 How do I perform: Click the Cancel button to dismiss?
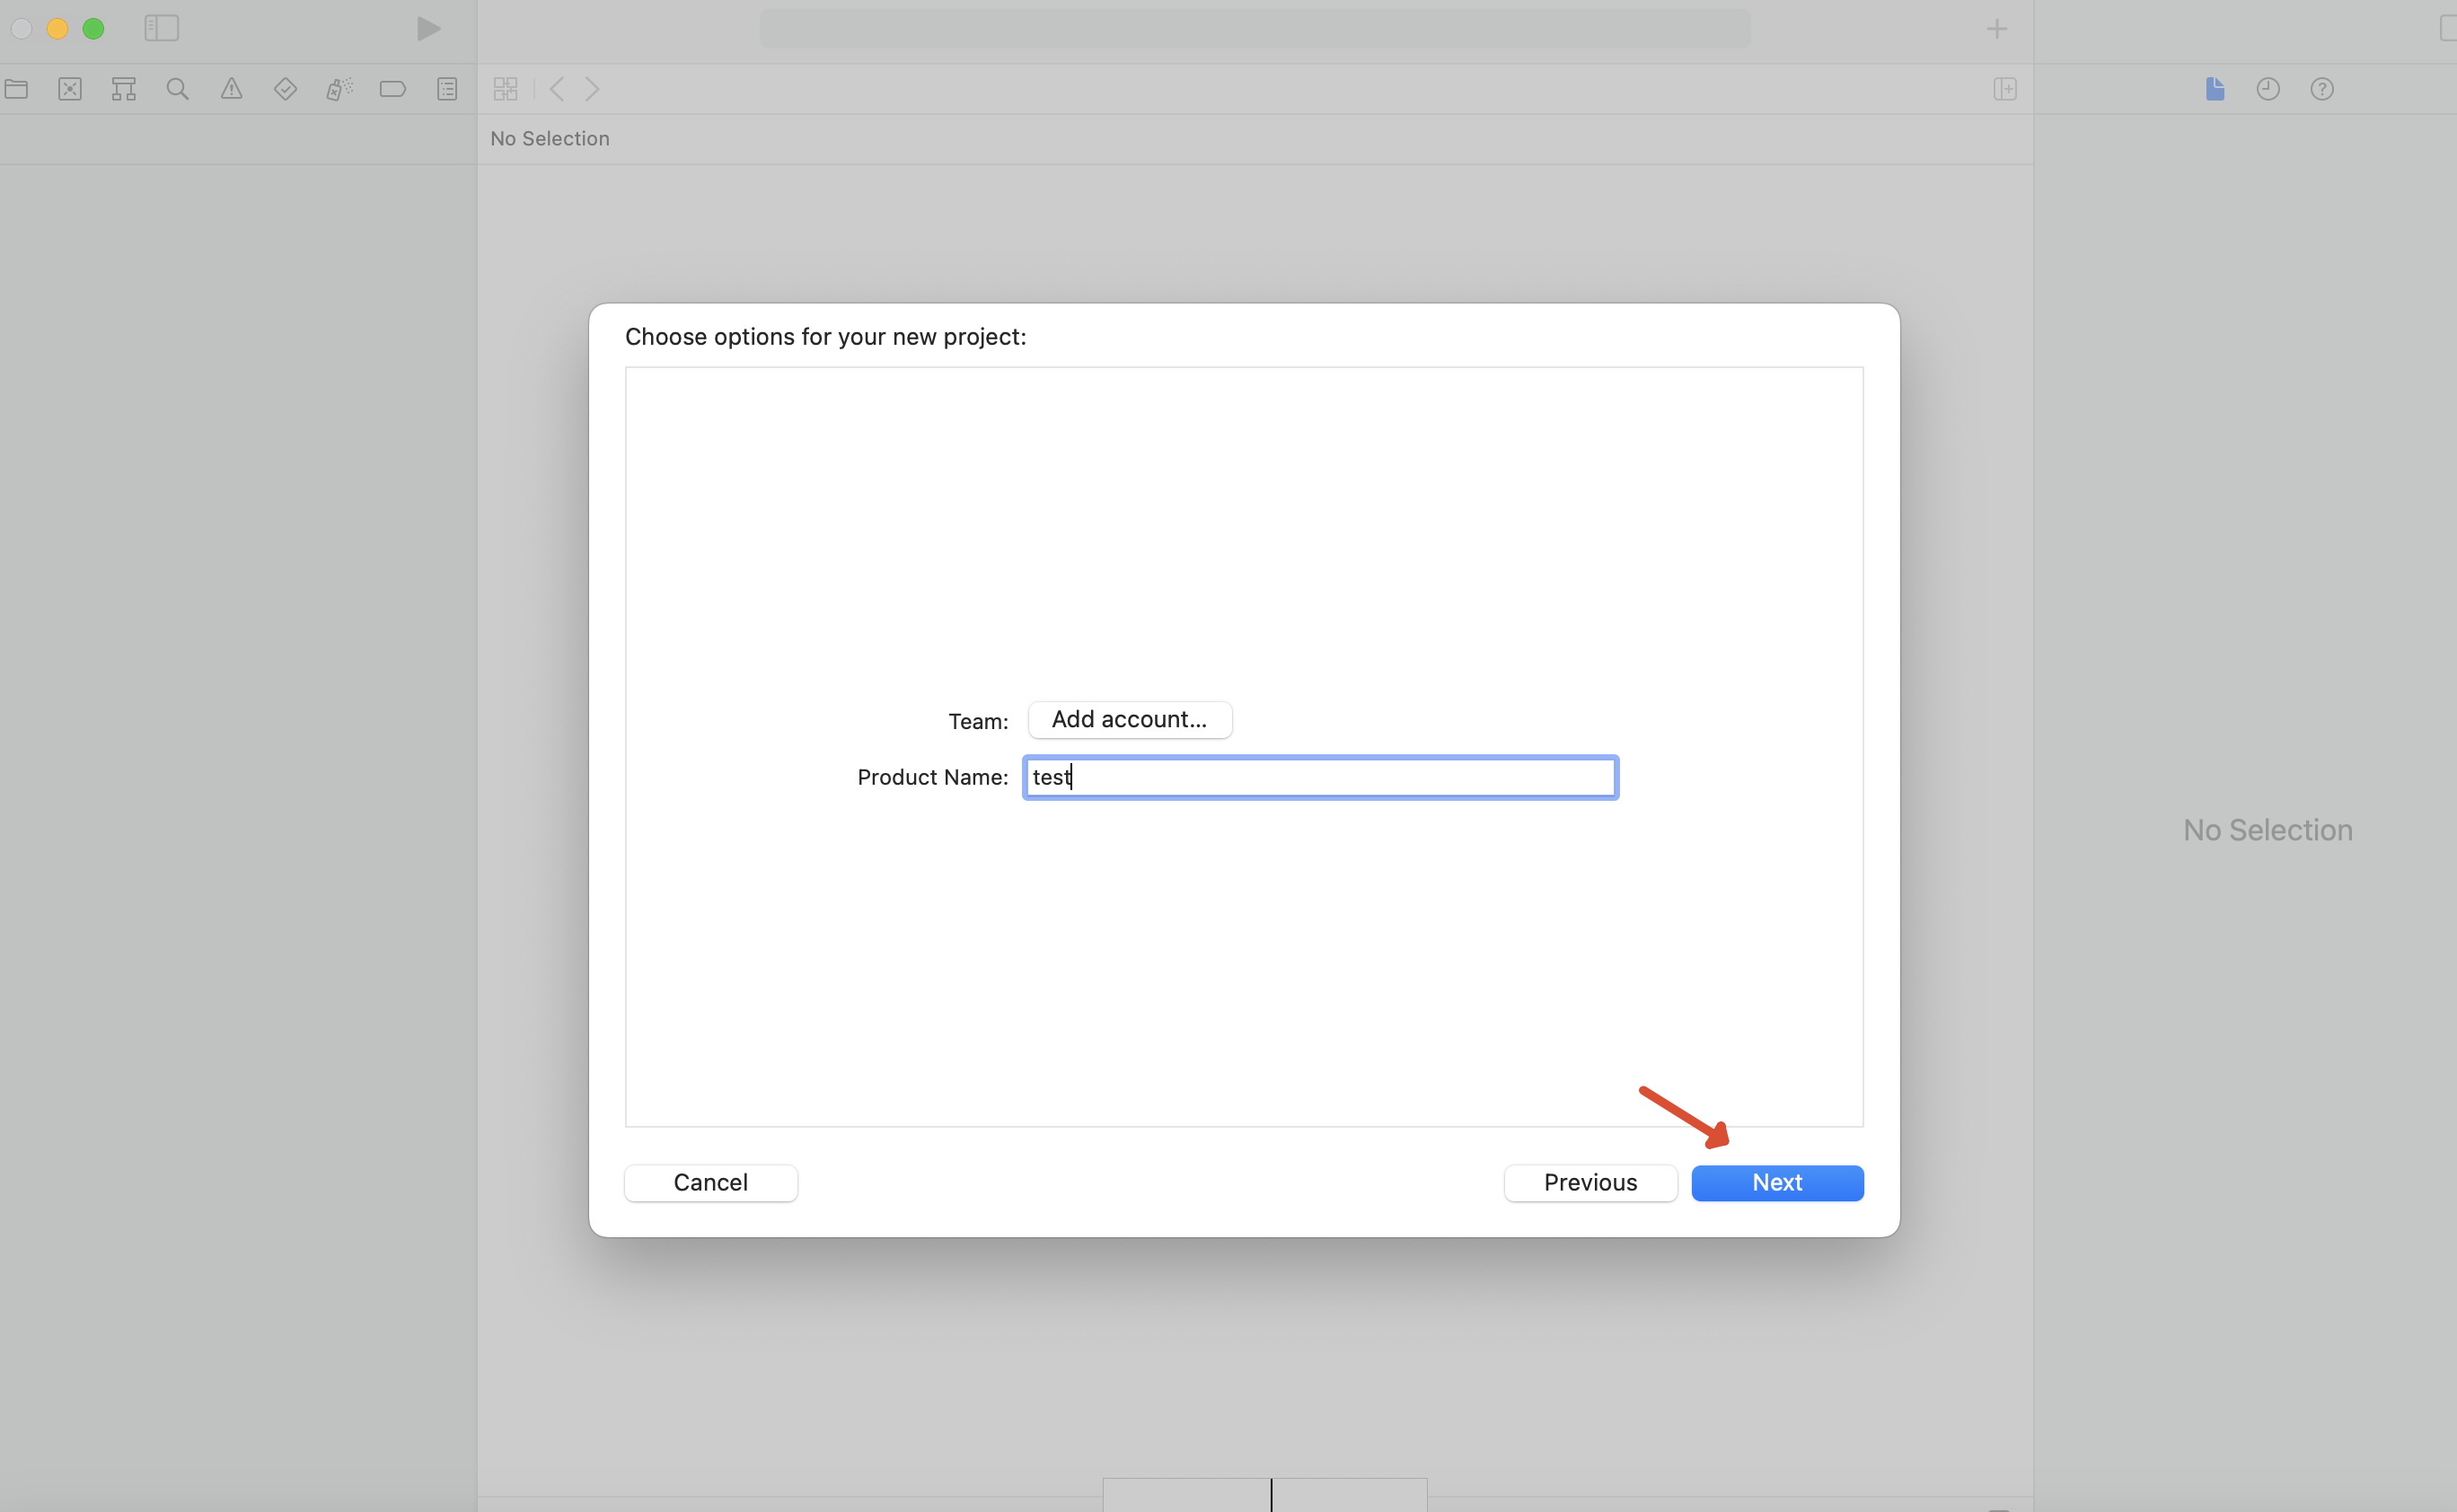pos(710,1182)
